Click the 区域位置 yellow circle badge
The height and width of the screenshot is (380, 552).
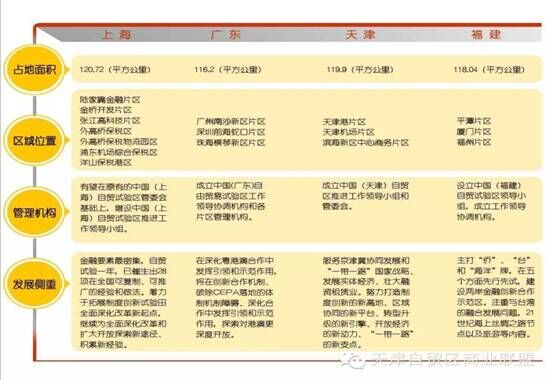(x=34, y=141)
